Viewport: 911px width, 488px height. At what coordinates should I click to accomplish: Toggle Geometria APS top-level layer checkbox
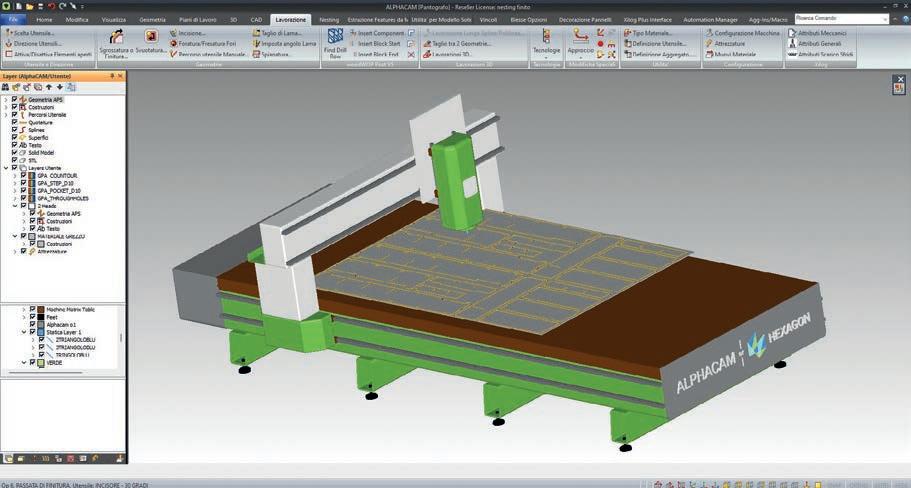[x=15, y=100]
